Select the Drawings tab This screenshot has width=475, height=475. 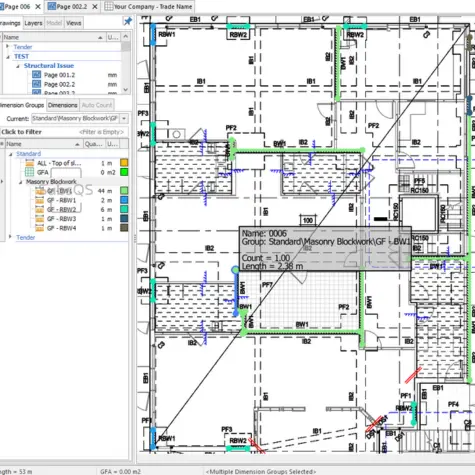coord(10,23)
